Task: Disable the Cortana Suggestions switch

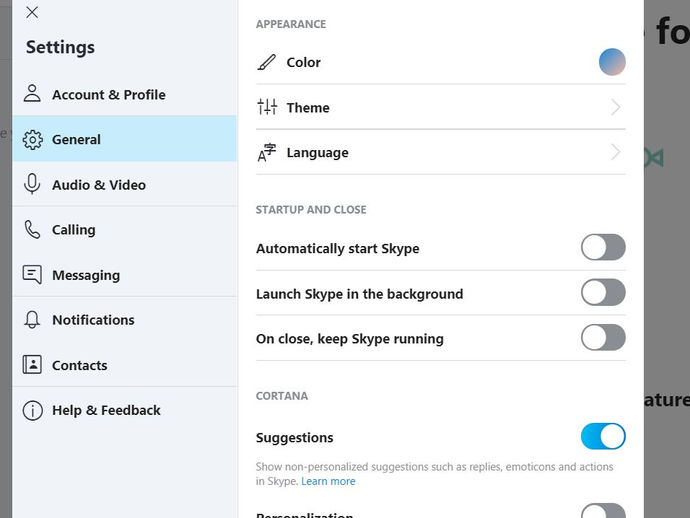Action: 603,436
